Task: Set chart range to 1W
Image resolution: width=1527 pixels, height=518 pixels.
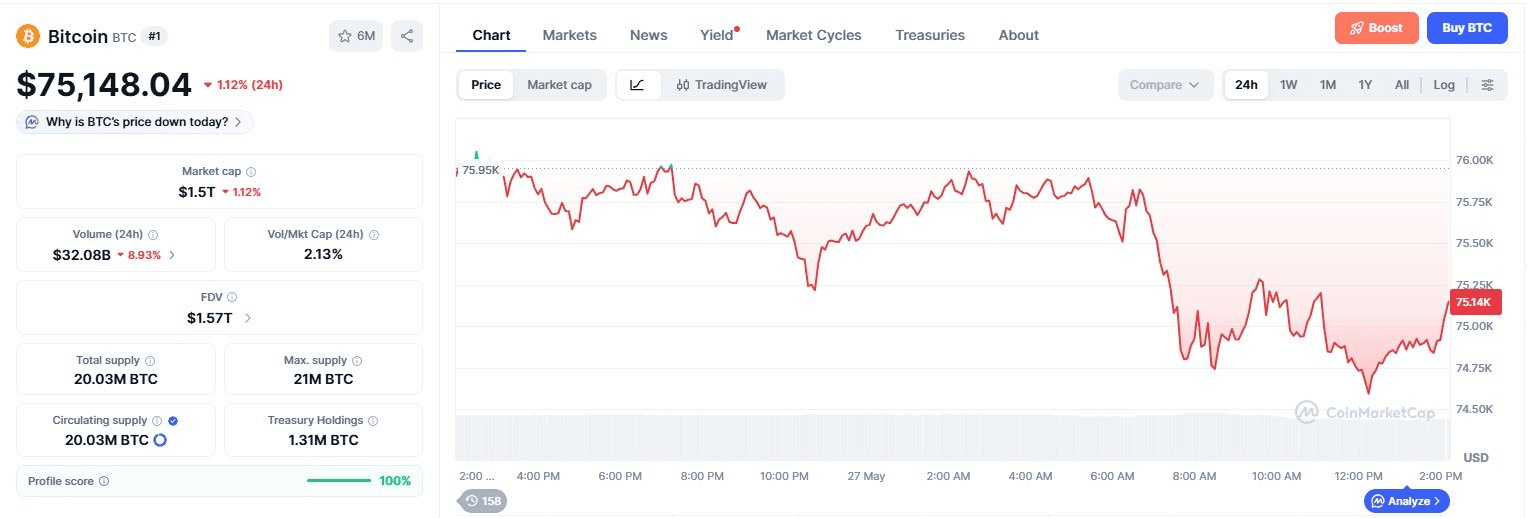Action: click(x=1289, y=85)
